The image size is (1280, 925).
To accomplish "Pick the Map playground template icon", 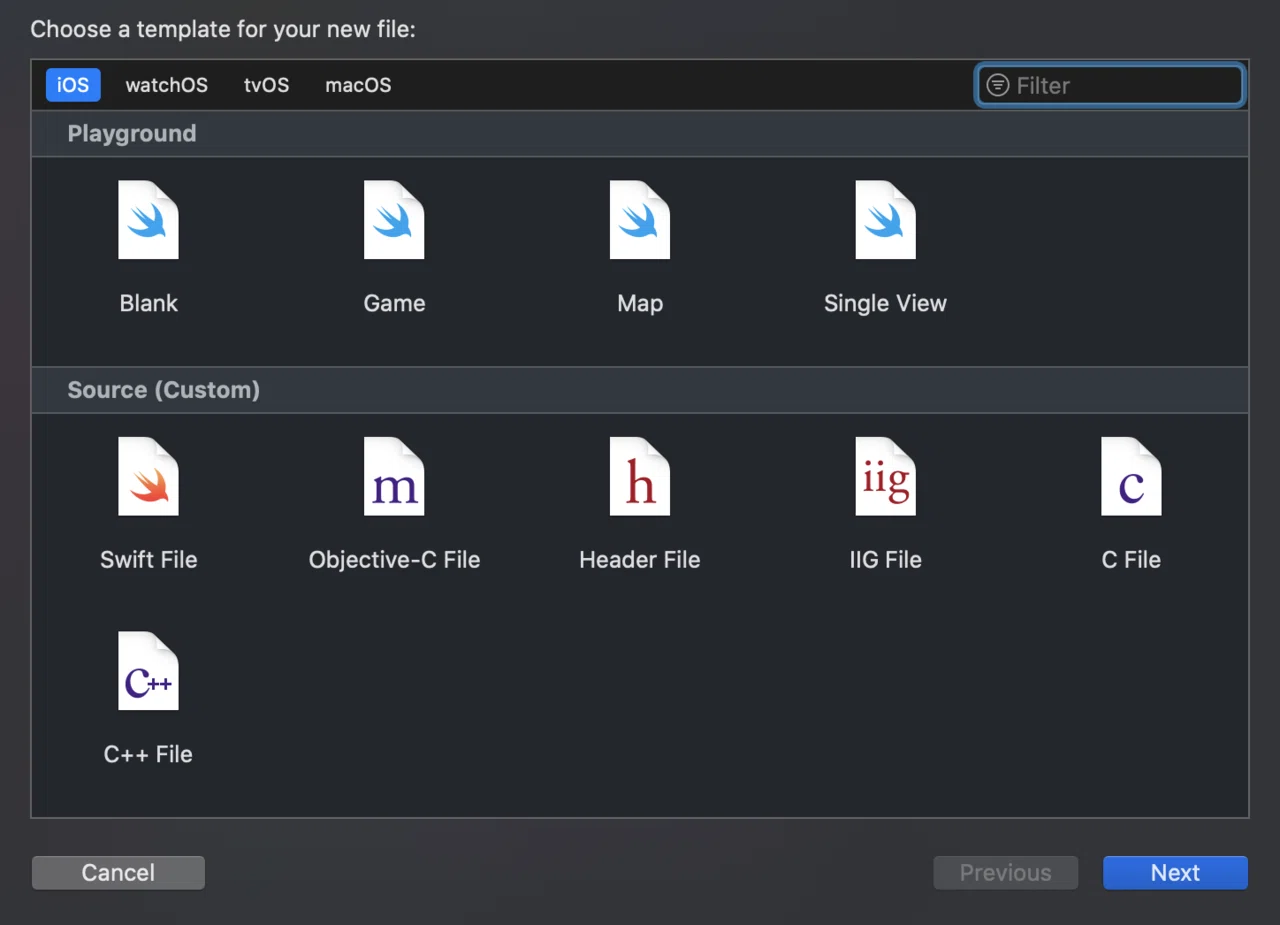I will pyautogui.click(x=640, y=220).
